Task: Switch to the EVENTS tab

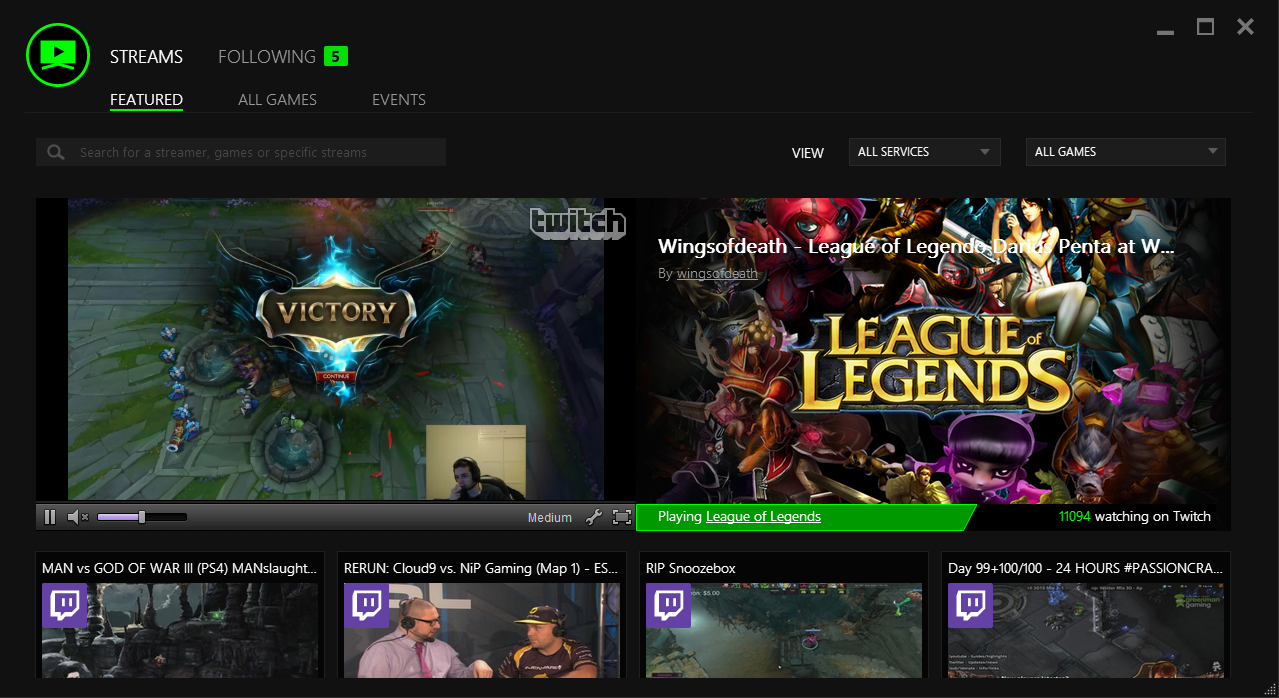Action: point(398,99)
